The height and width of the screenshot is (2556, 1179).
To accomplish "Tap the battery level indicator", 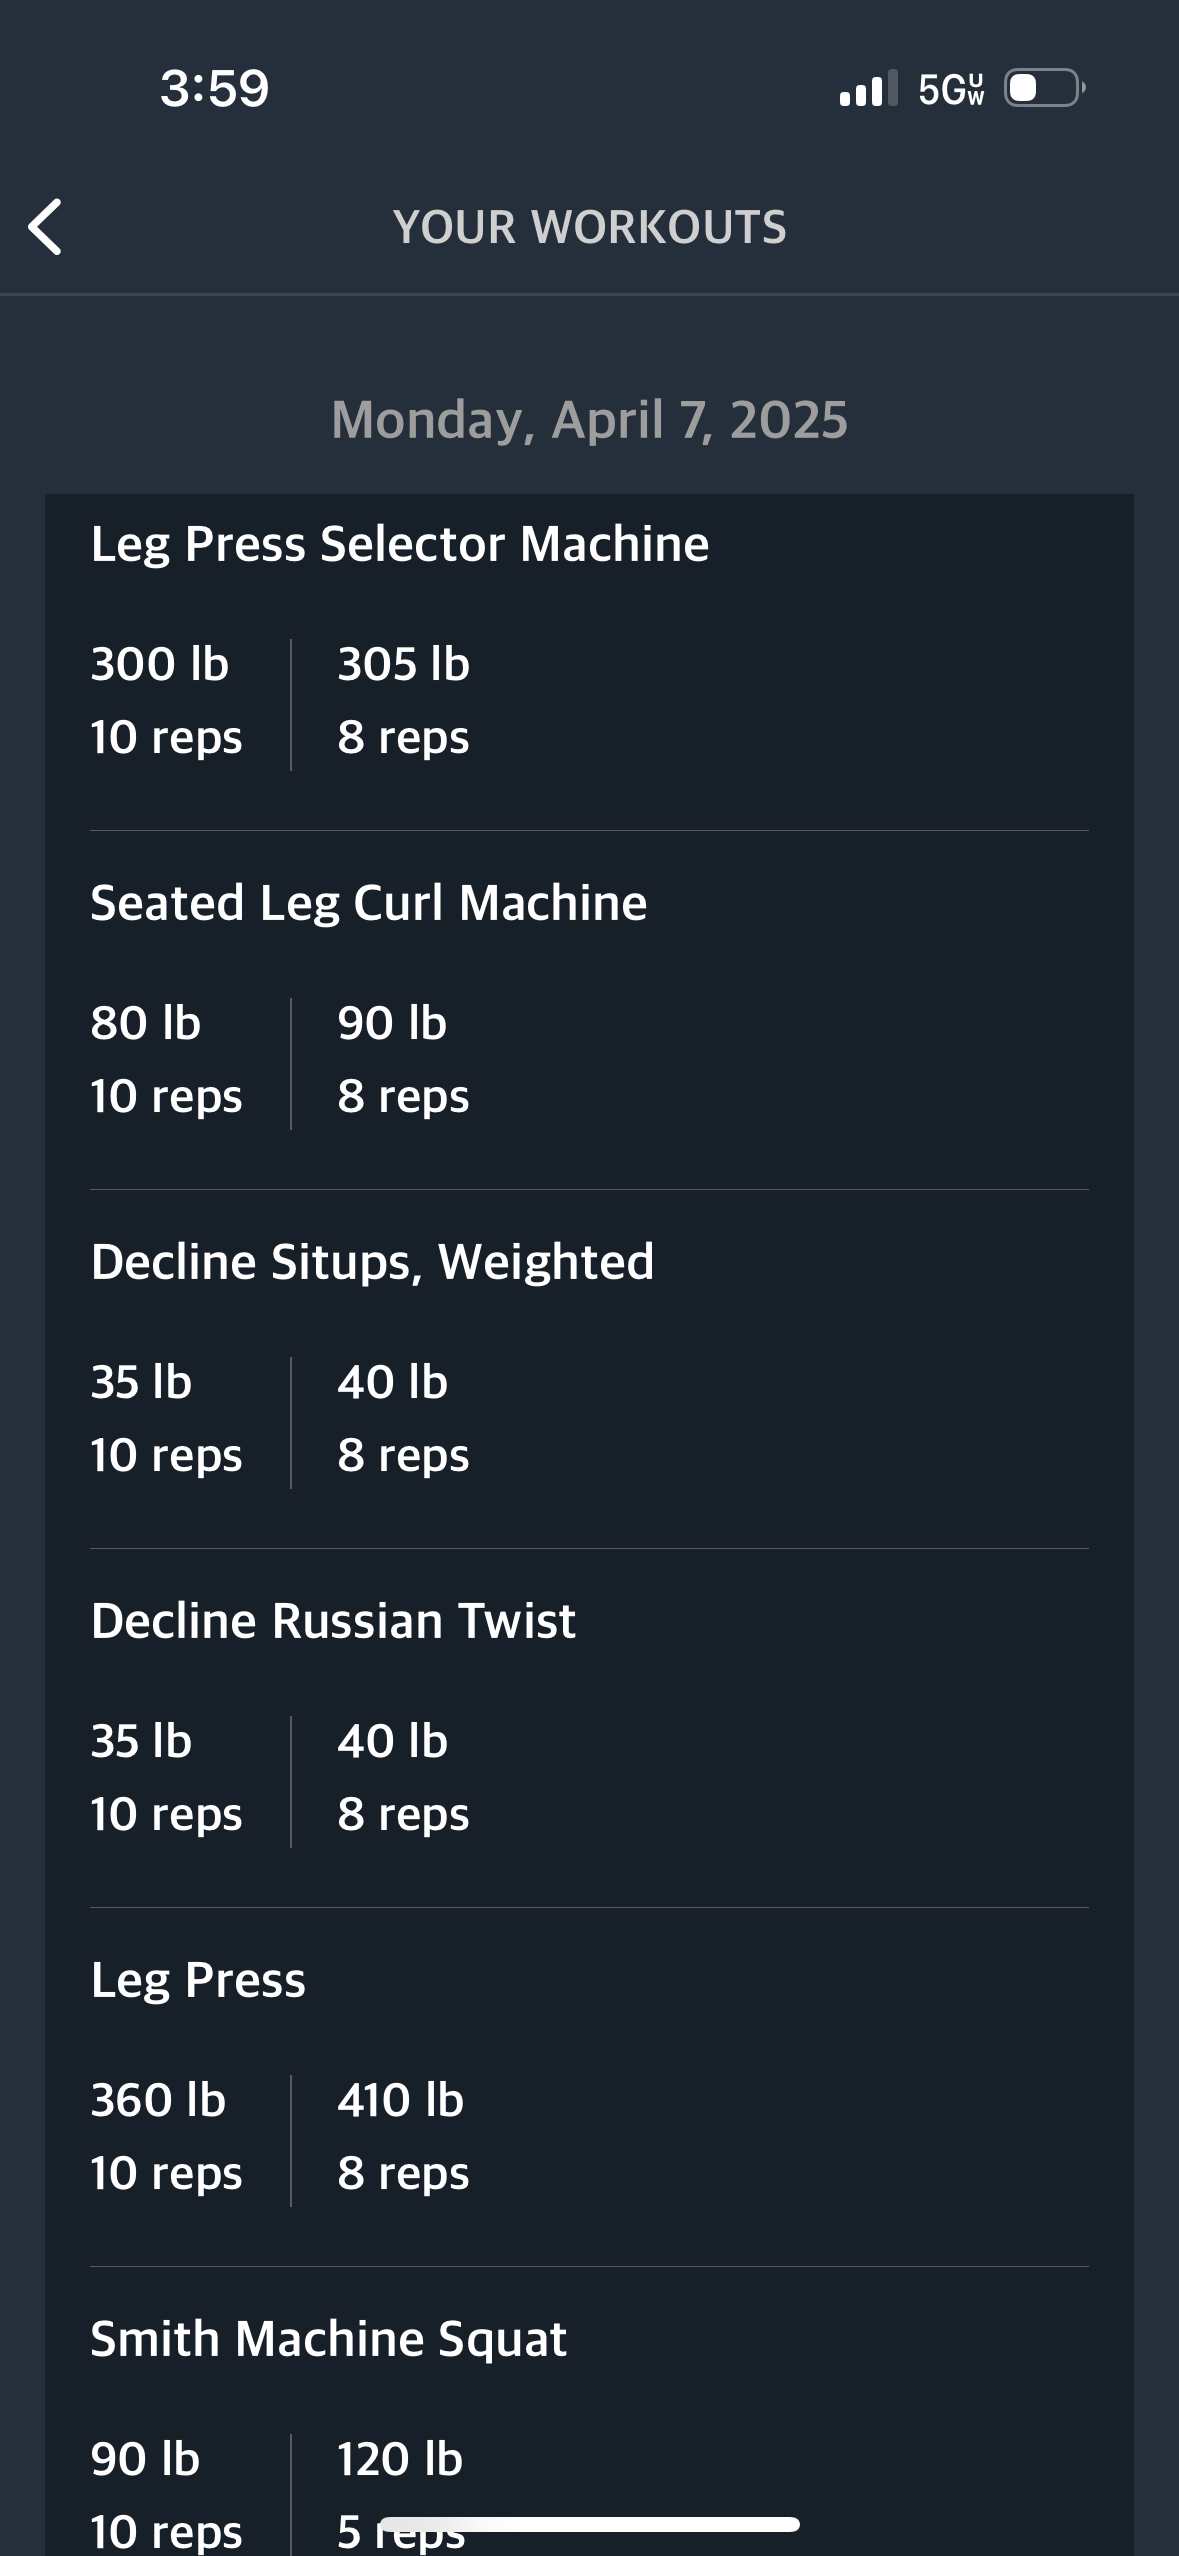I will coord(1045,88).
